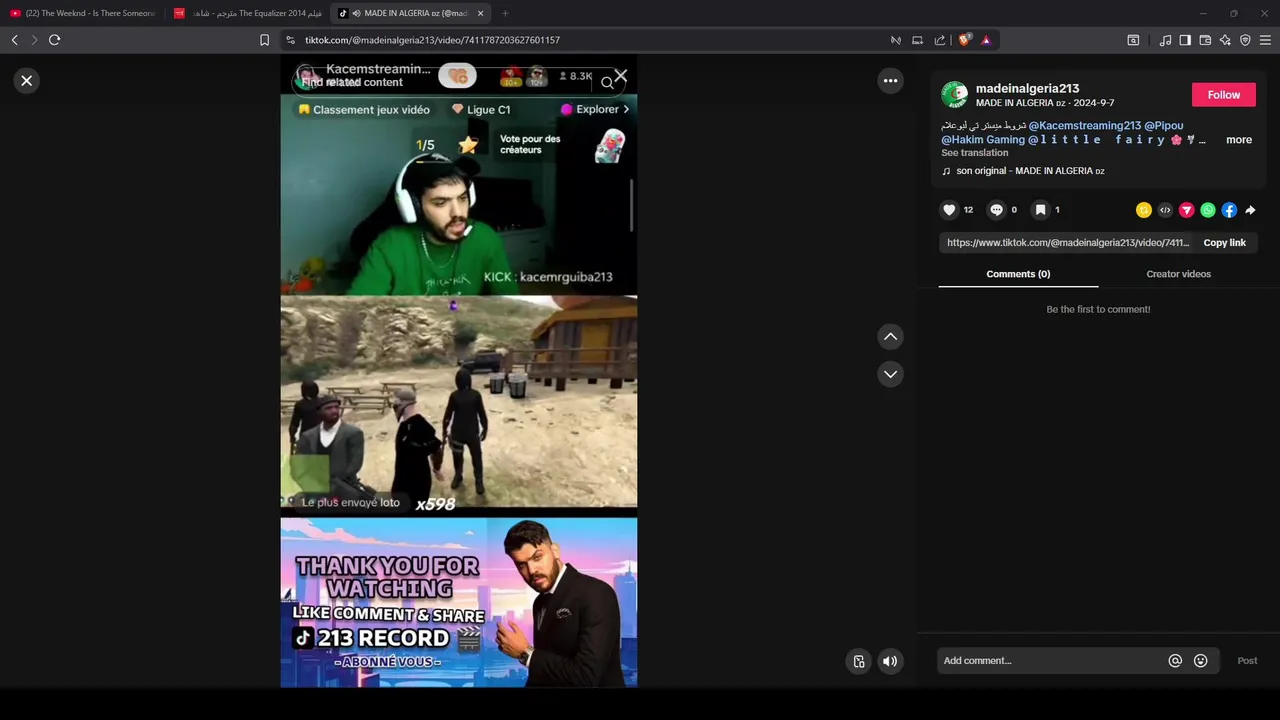1280x720 pixels.
Task: Dismiss the Find related content bar
Action: coord(621,76)
